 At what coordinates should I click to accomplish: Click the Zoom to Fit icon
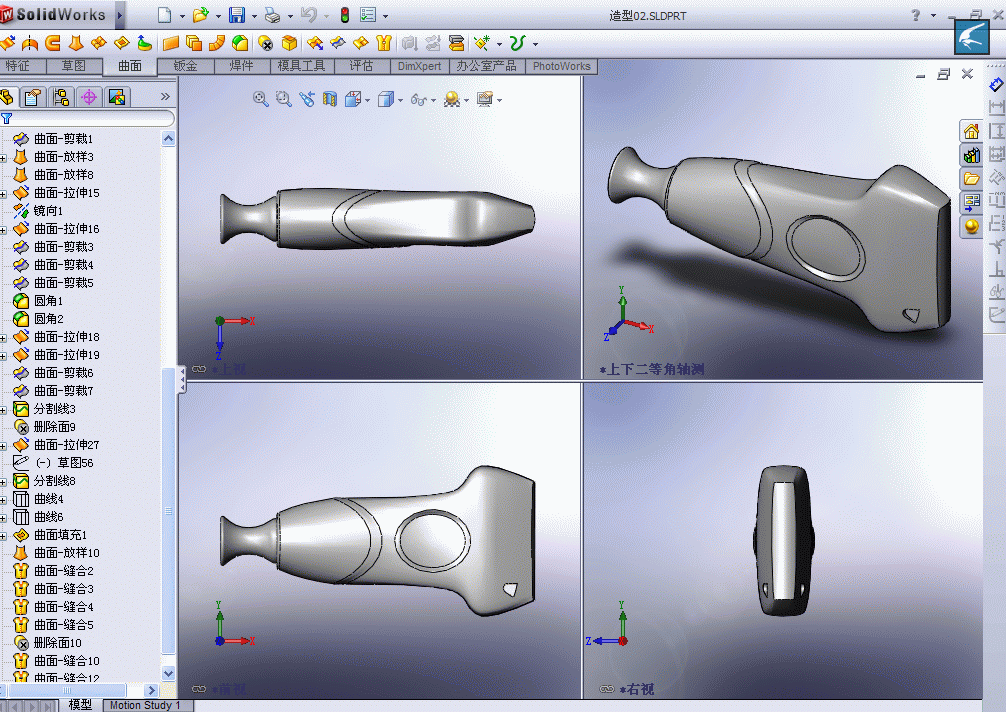coord(260,99)
